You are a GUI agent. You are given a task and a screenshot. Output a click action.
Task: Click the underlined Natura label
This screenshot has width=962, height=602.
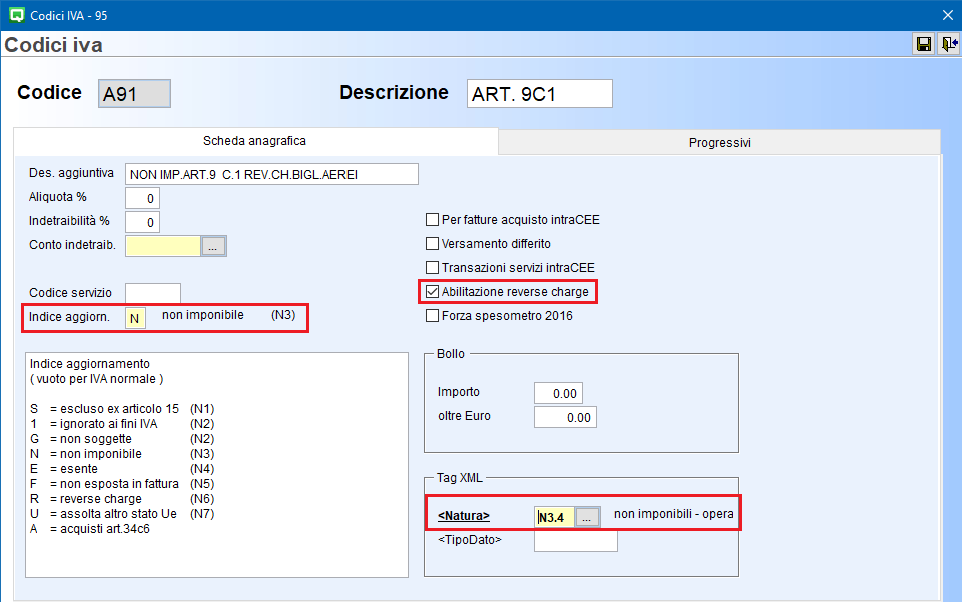tap(464, 516)
